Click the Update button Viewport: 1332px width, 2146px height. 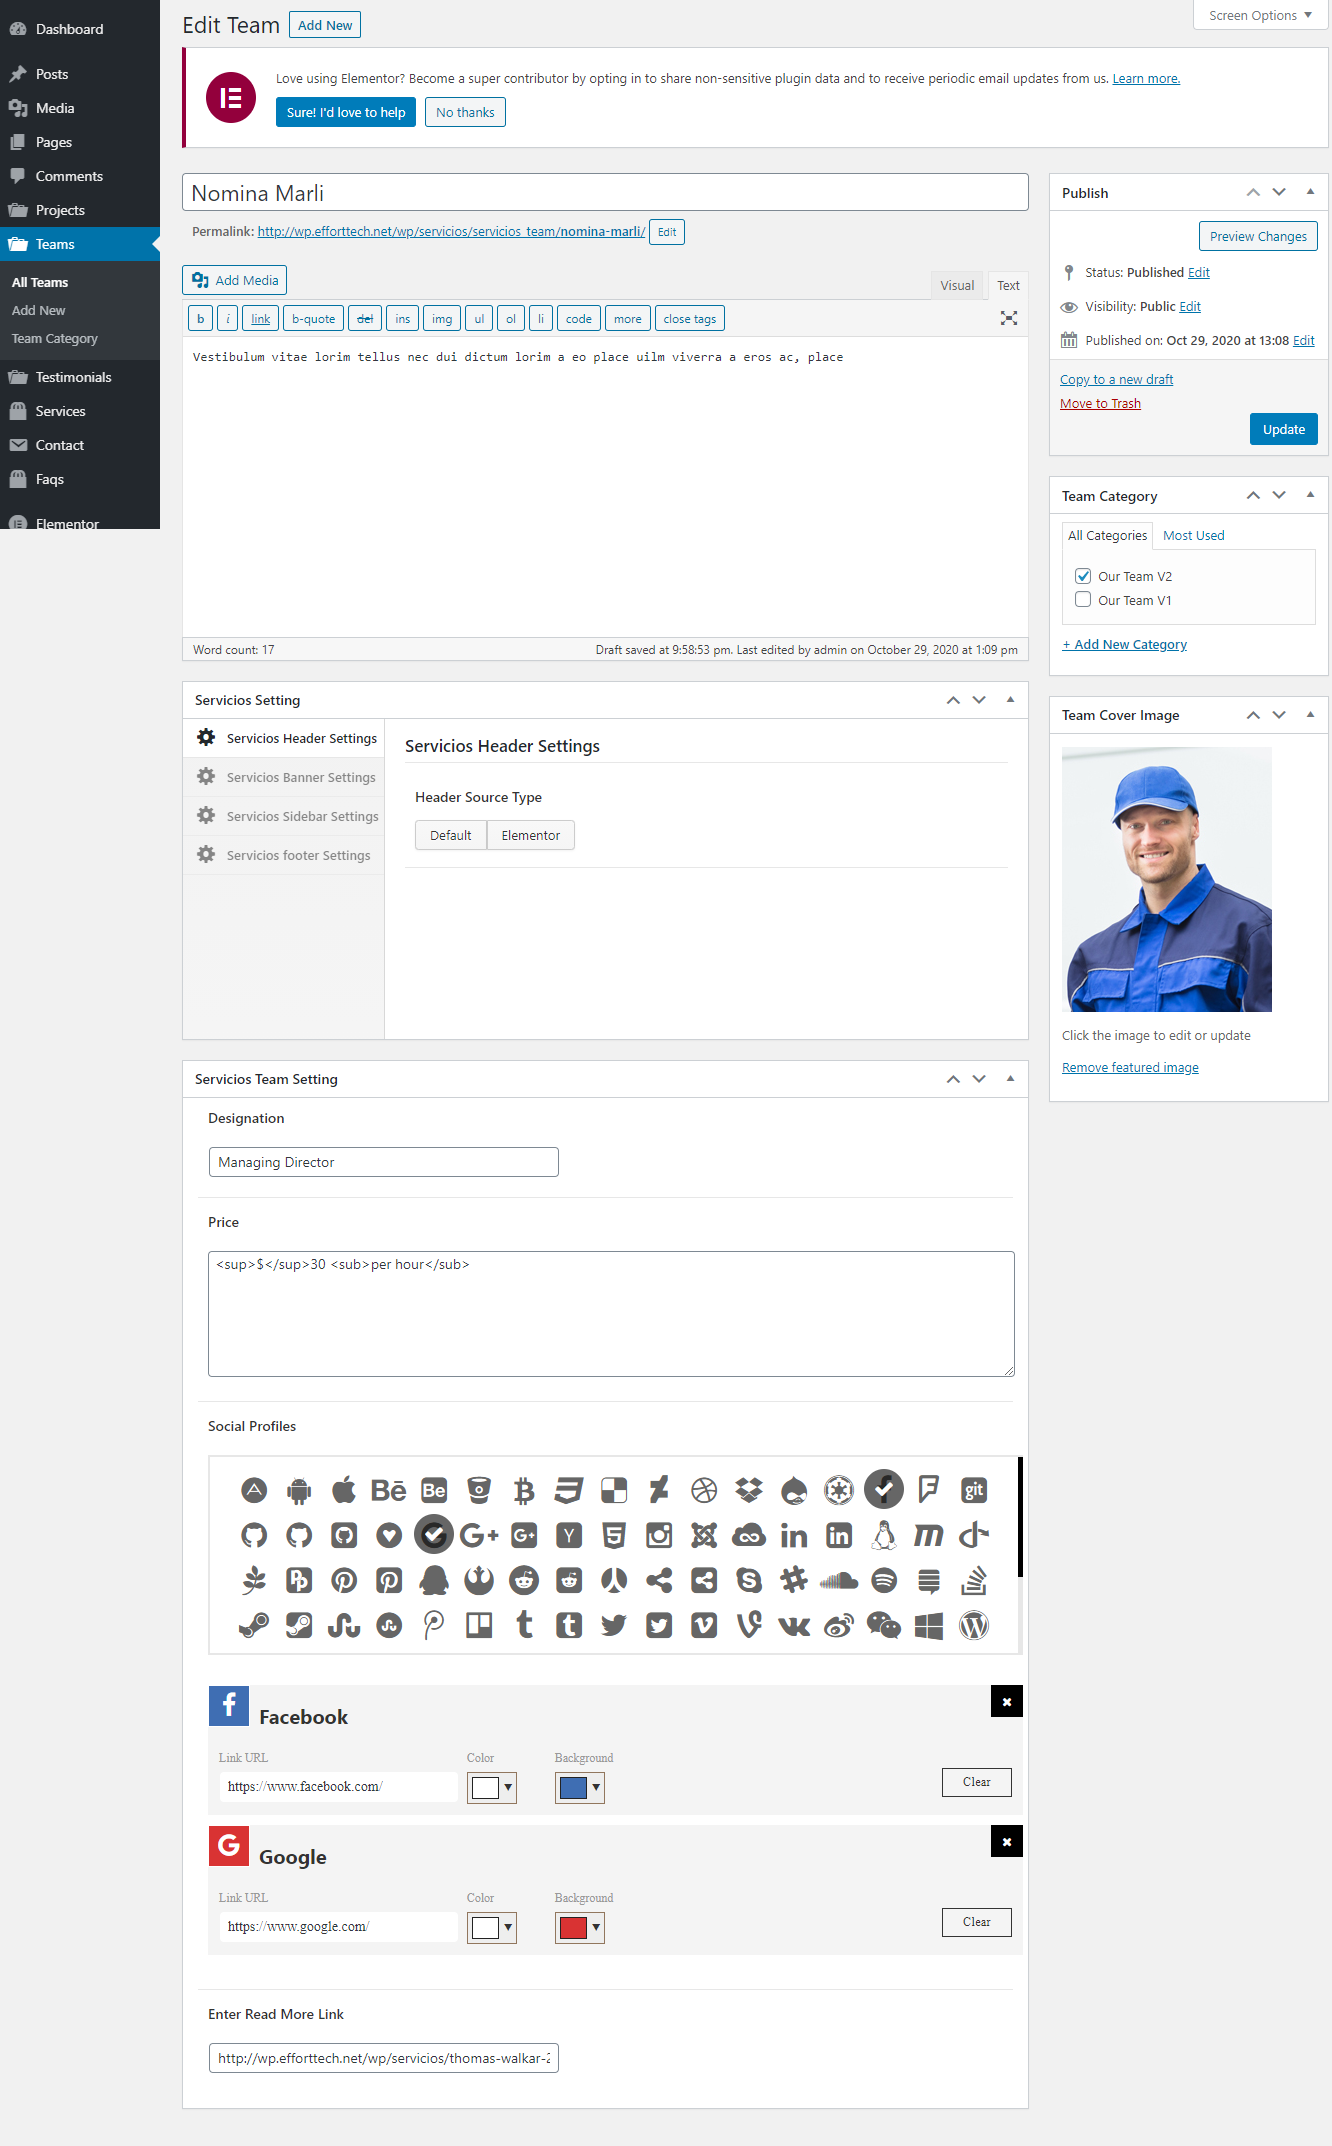pyautogui.click(x=1283, y=429)
